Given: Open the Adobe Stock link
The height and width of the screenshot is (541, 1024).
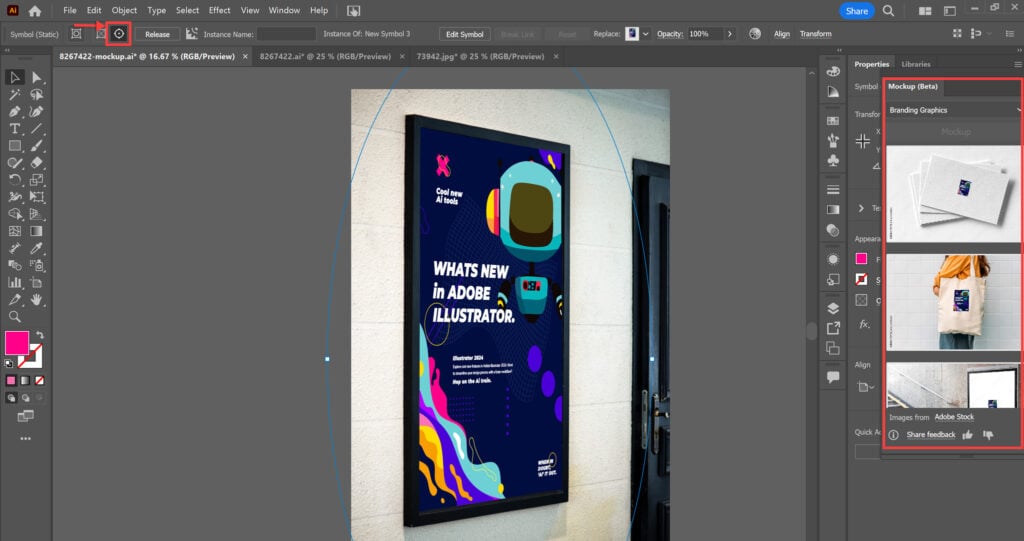Looking at the screenshot, I should [x=953, y=417].
